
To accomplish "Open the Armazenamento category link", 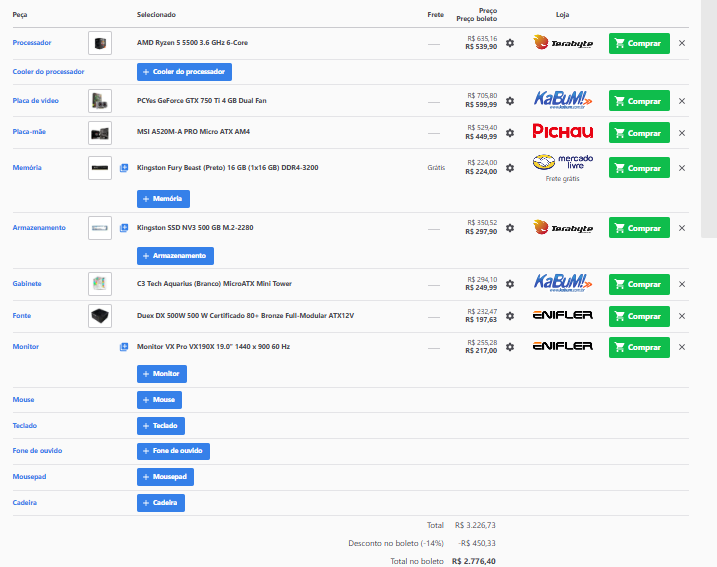I will (39, 228).
